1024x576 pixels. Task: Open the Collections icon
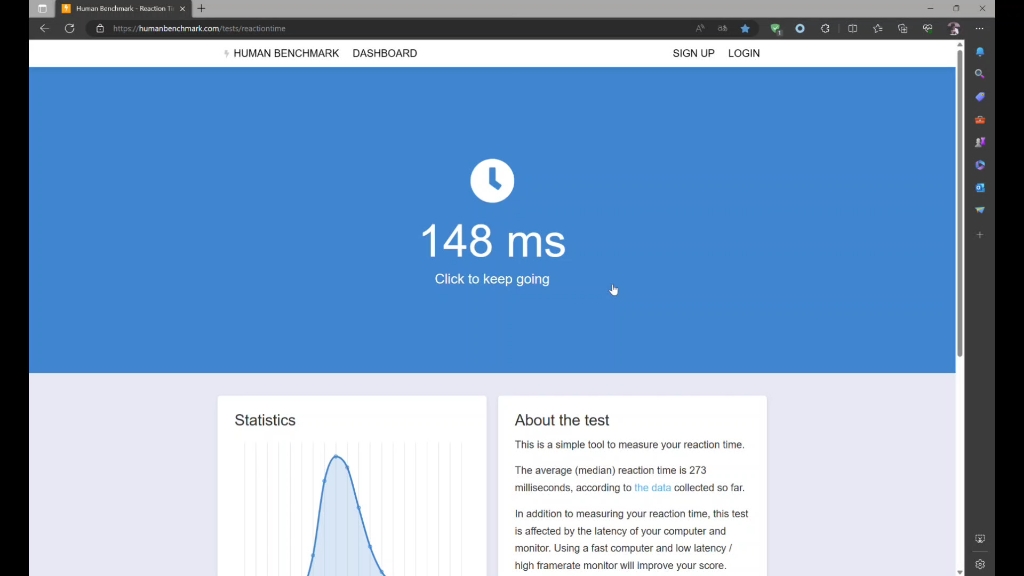[903, 28]
